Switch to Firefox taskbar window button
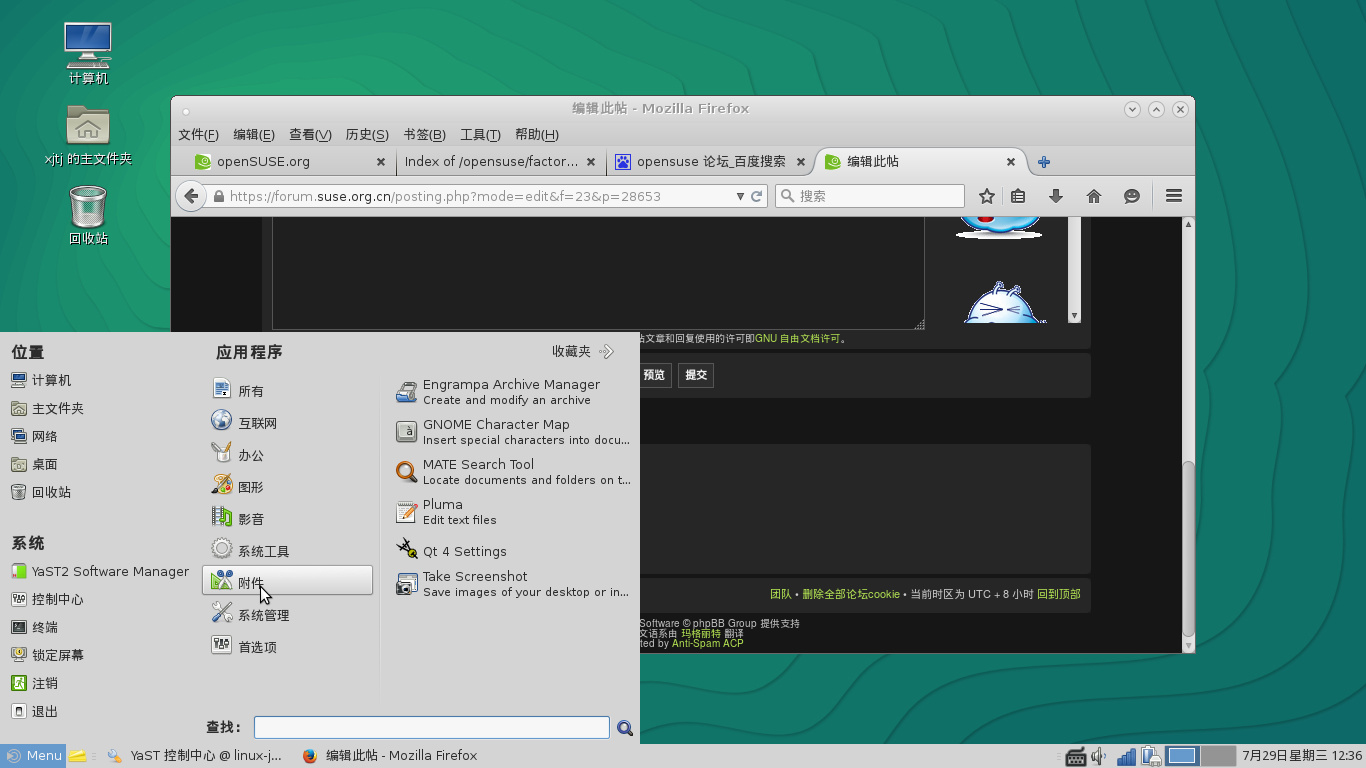Image resolution: width=1366 pixels, height=768 pixels. (390, 755)
